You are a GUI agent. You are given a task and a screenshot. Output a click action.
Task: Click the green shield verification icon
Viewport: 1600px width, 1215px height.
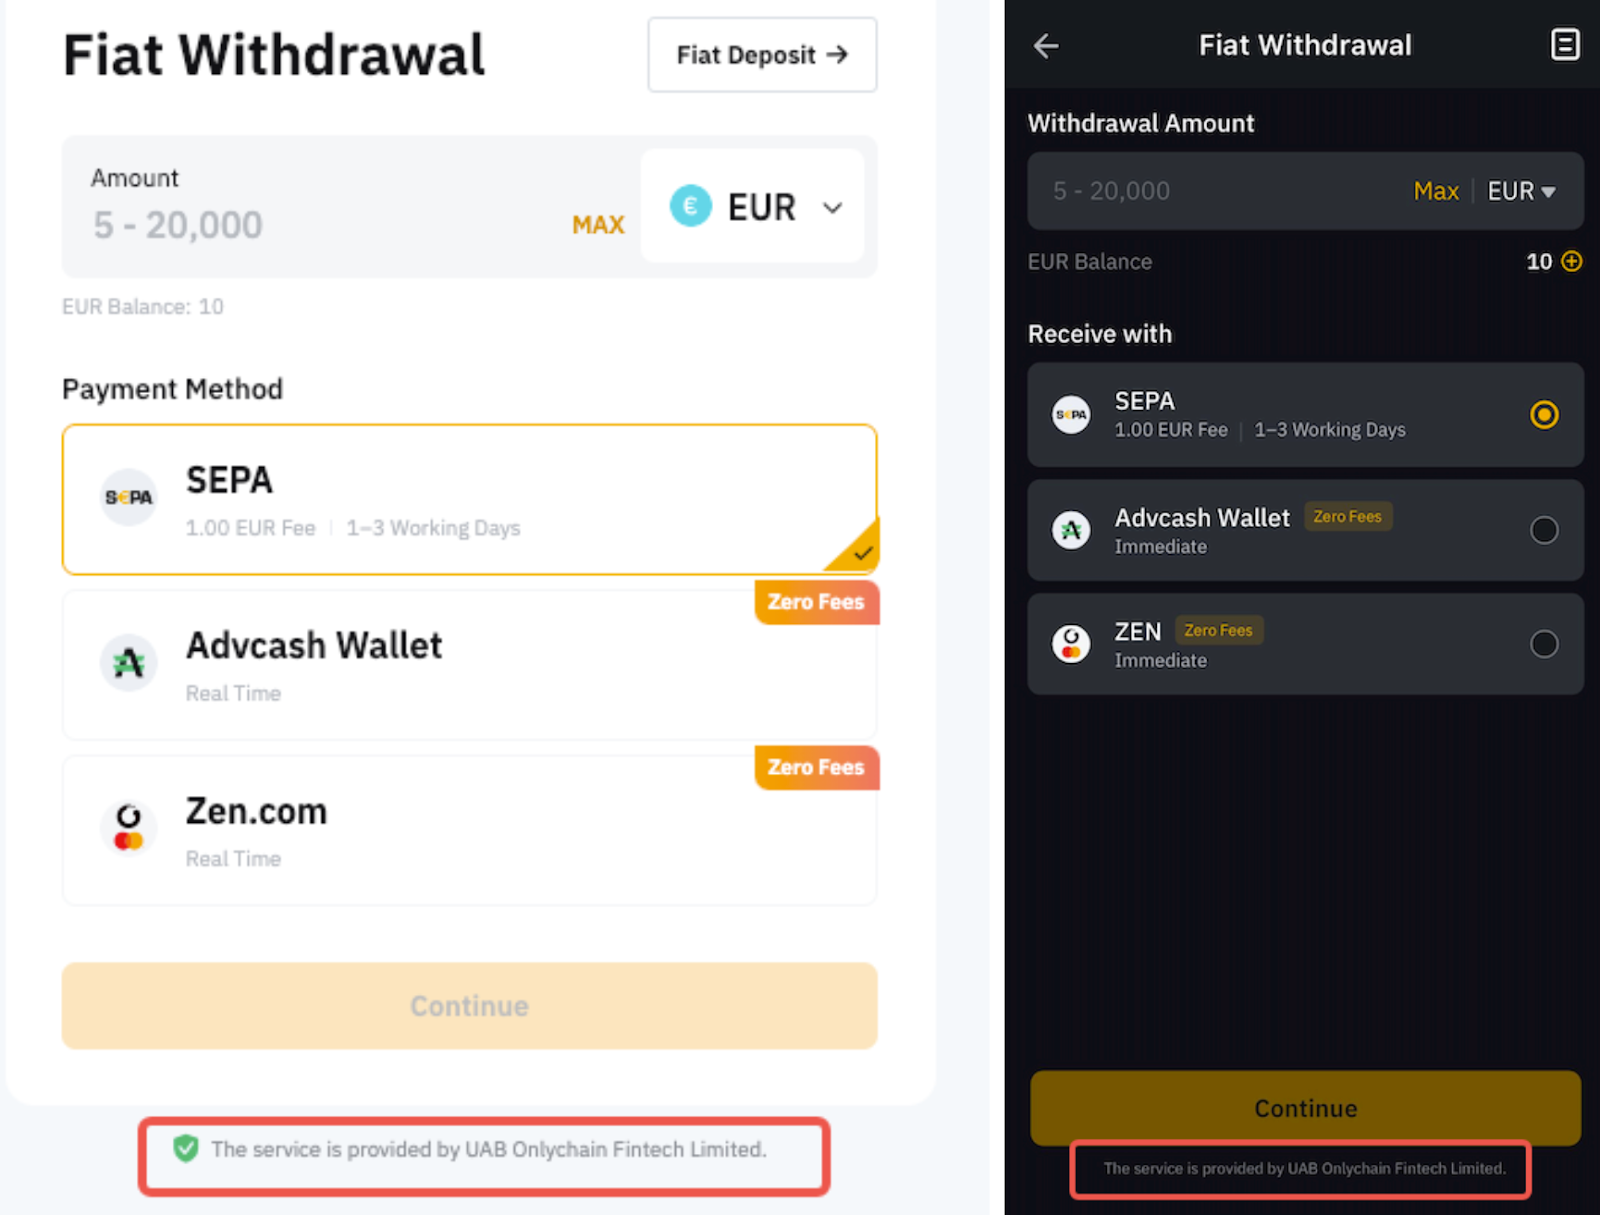coord(186,1149)
